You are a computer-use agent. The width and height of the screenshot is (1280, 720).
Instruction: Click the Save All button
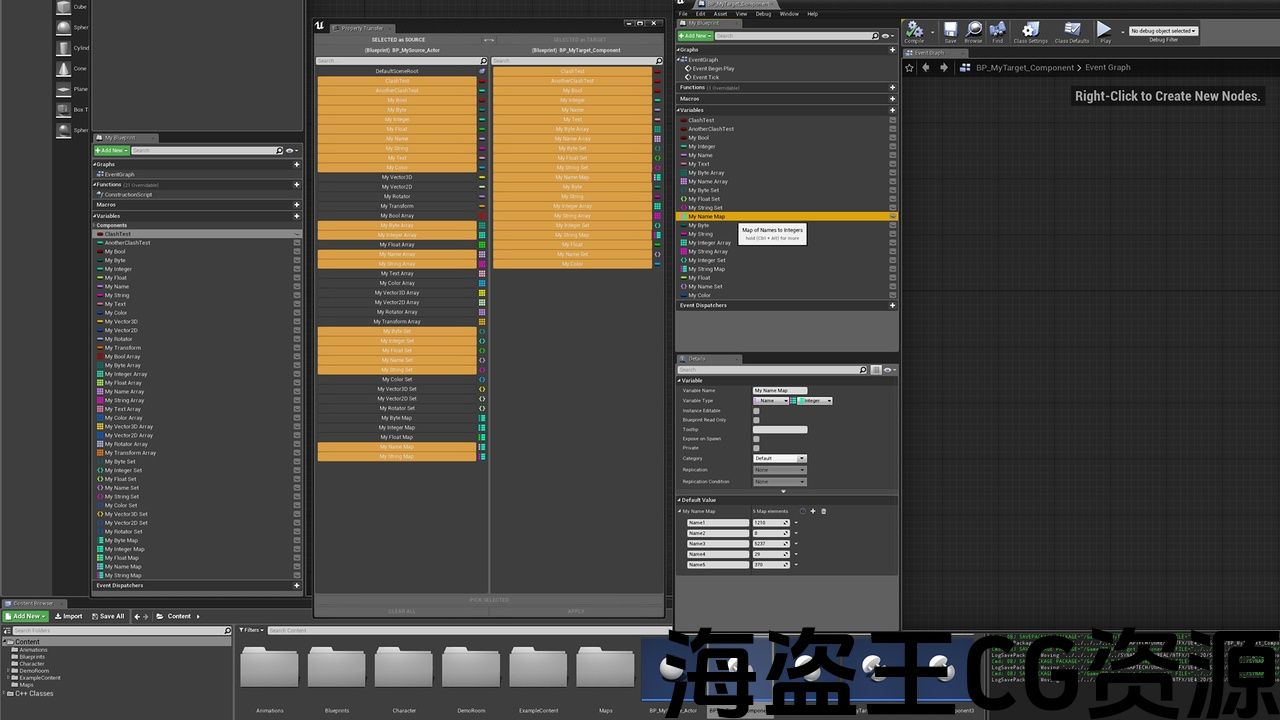click(108, 616)
